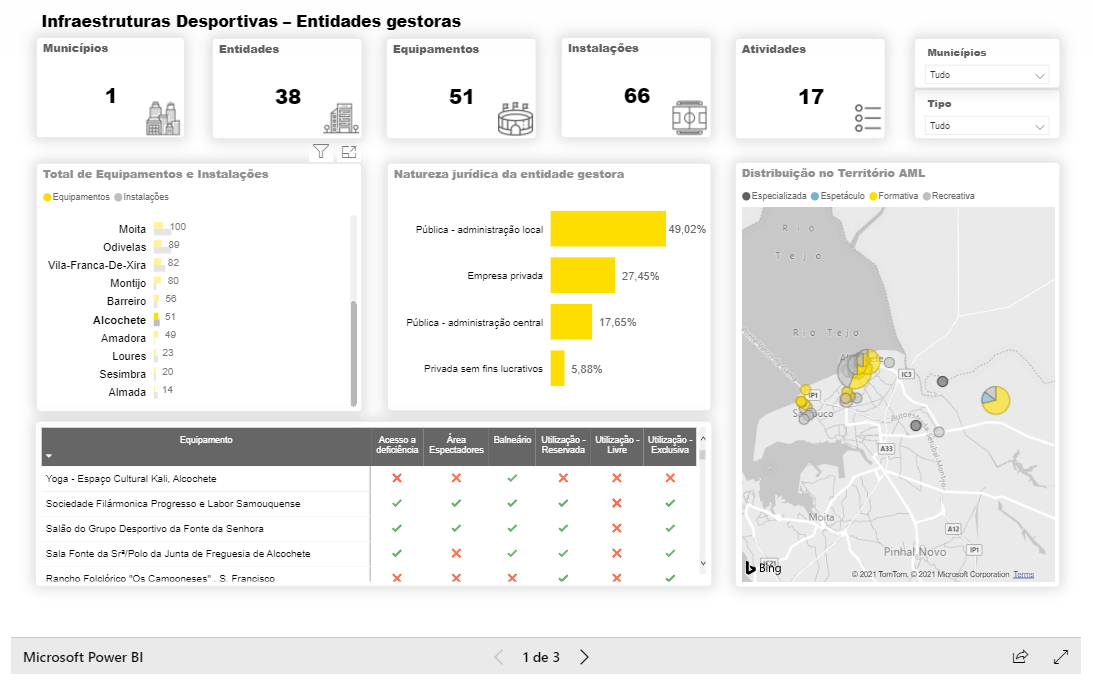
Task: Open the Terms link on the map
Action: 1023,574
